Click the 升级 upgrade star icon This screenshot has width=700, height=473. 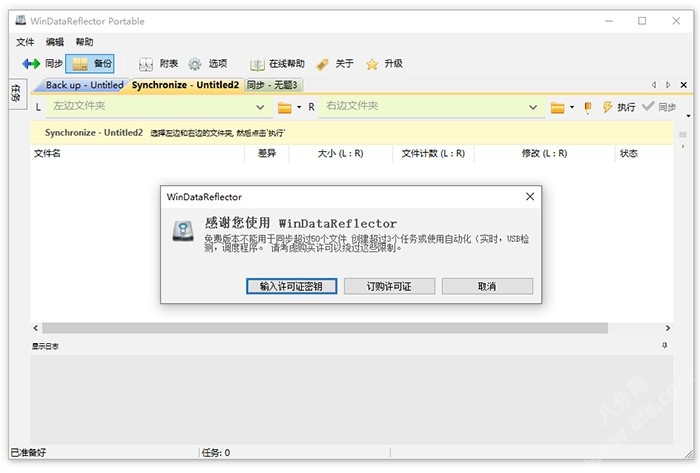pyautogui.click(x=371, y=64)
